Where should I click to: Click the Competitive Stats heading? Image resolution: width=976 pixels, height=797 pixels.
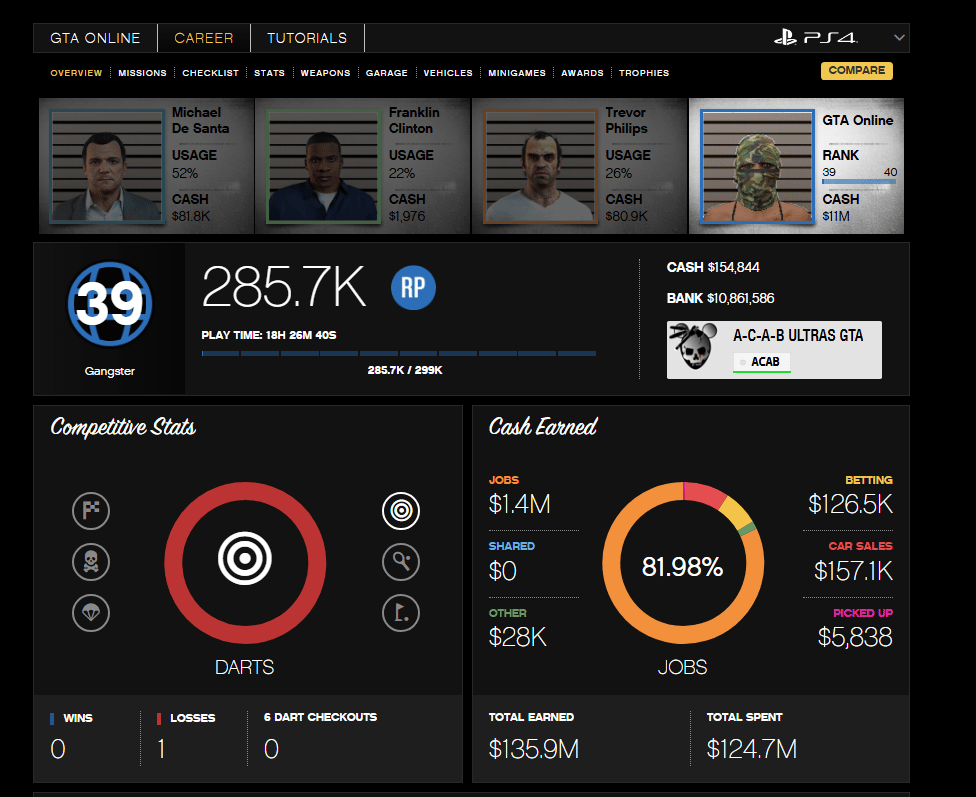pos(123,427)
